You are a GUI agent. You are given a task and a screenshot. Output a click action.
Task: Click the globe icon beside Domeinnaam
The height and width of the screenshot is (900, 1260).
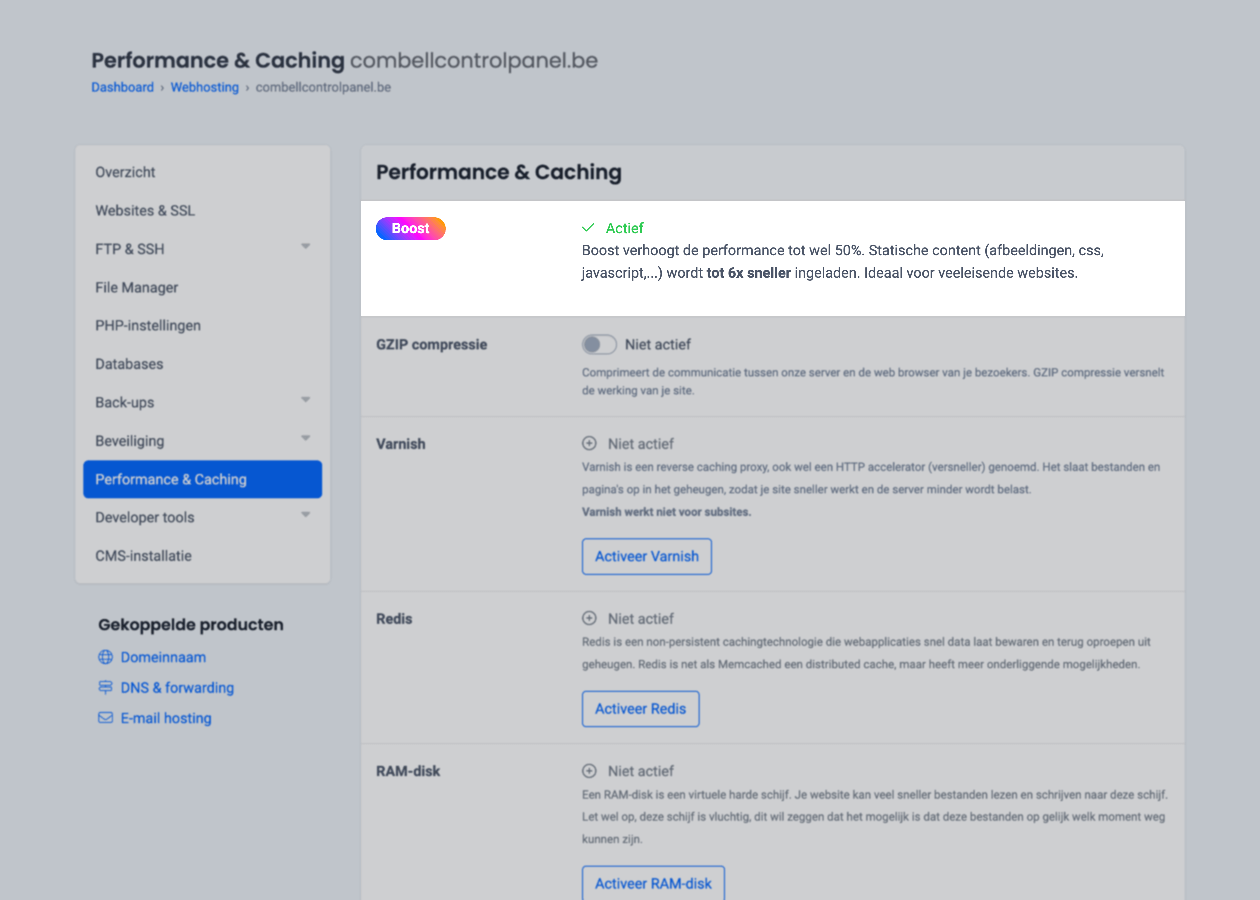[x=105, y=657]
